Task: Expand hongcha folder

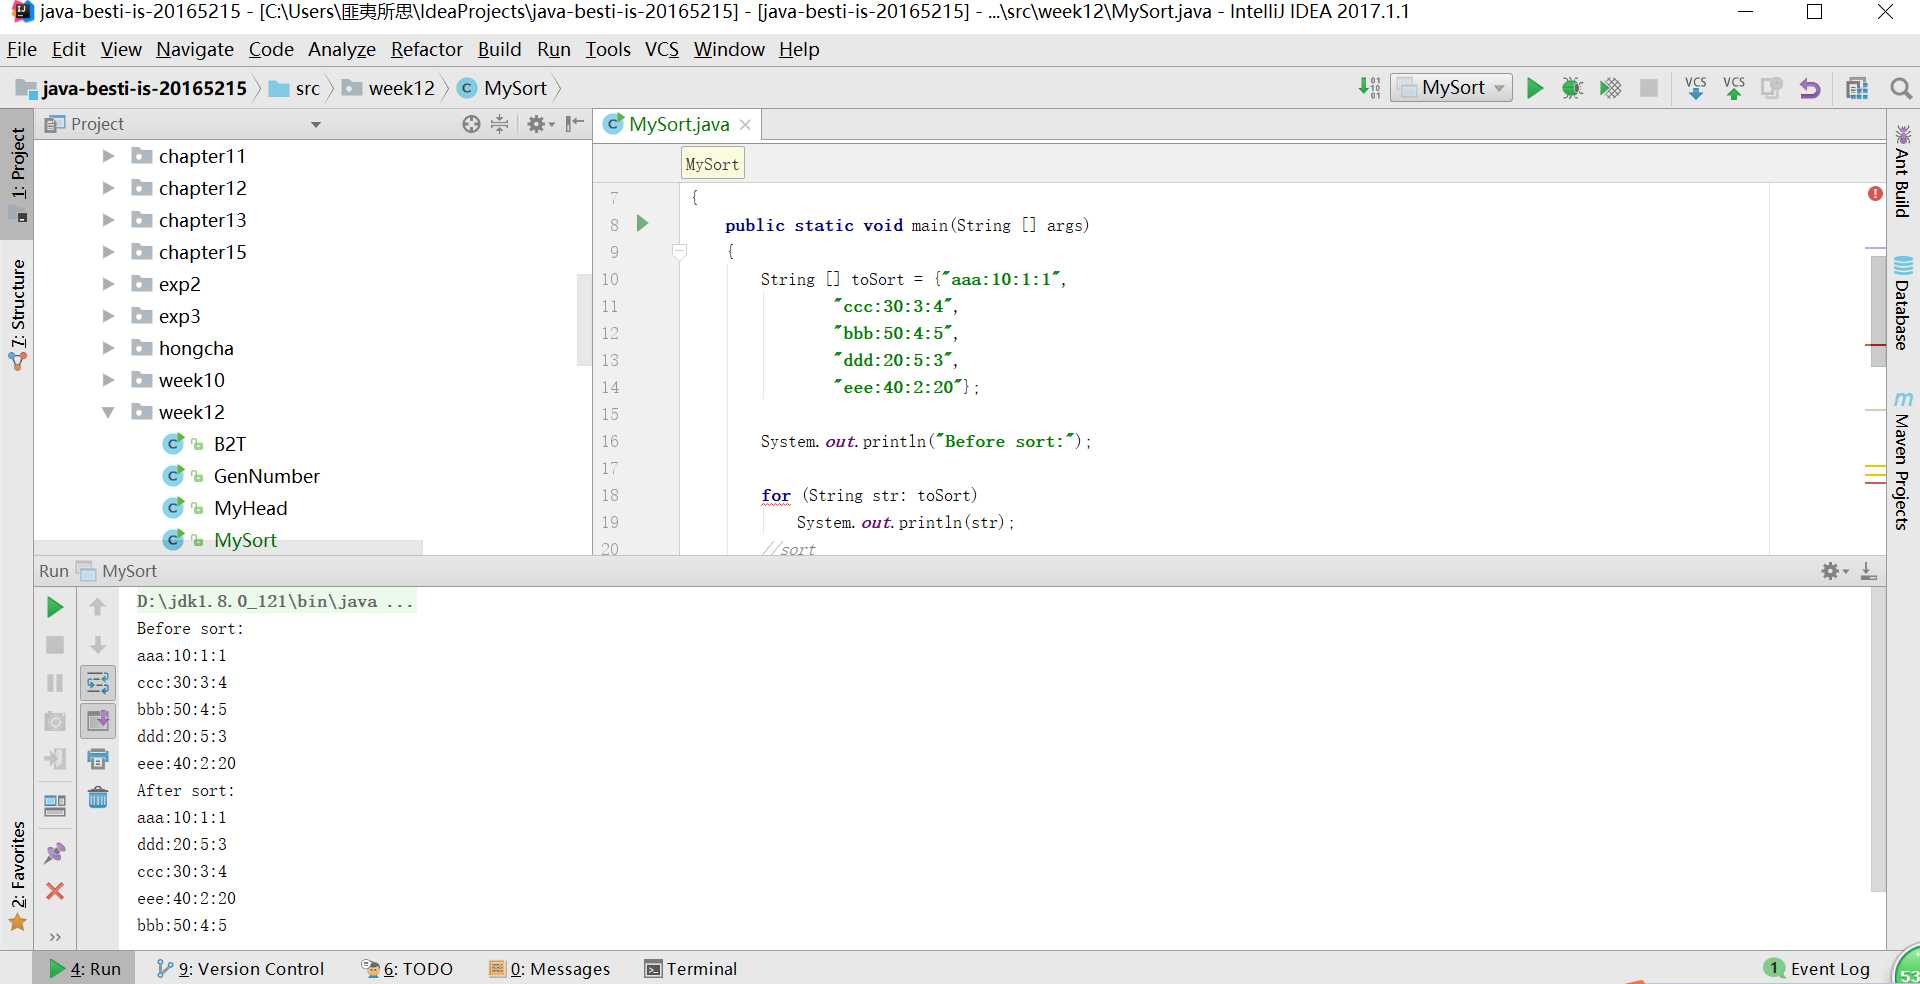Action: coord(108,348)
